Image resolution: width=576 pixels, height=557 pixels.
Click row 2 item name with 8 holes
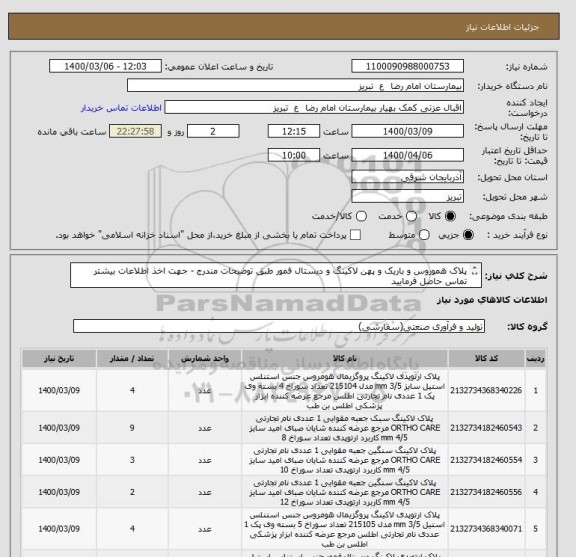pos(345,428)
